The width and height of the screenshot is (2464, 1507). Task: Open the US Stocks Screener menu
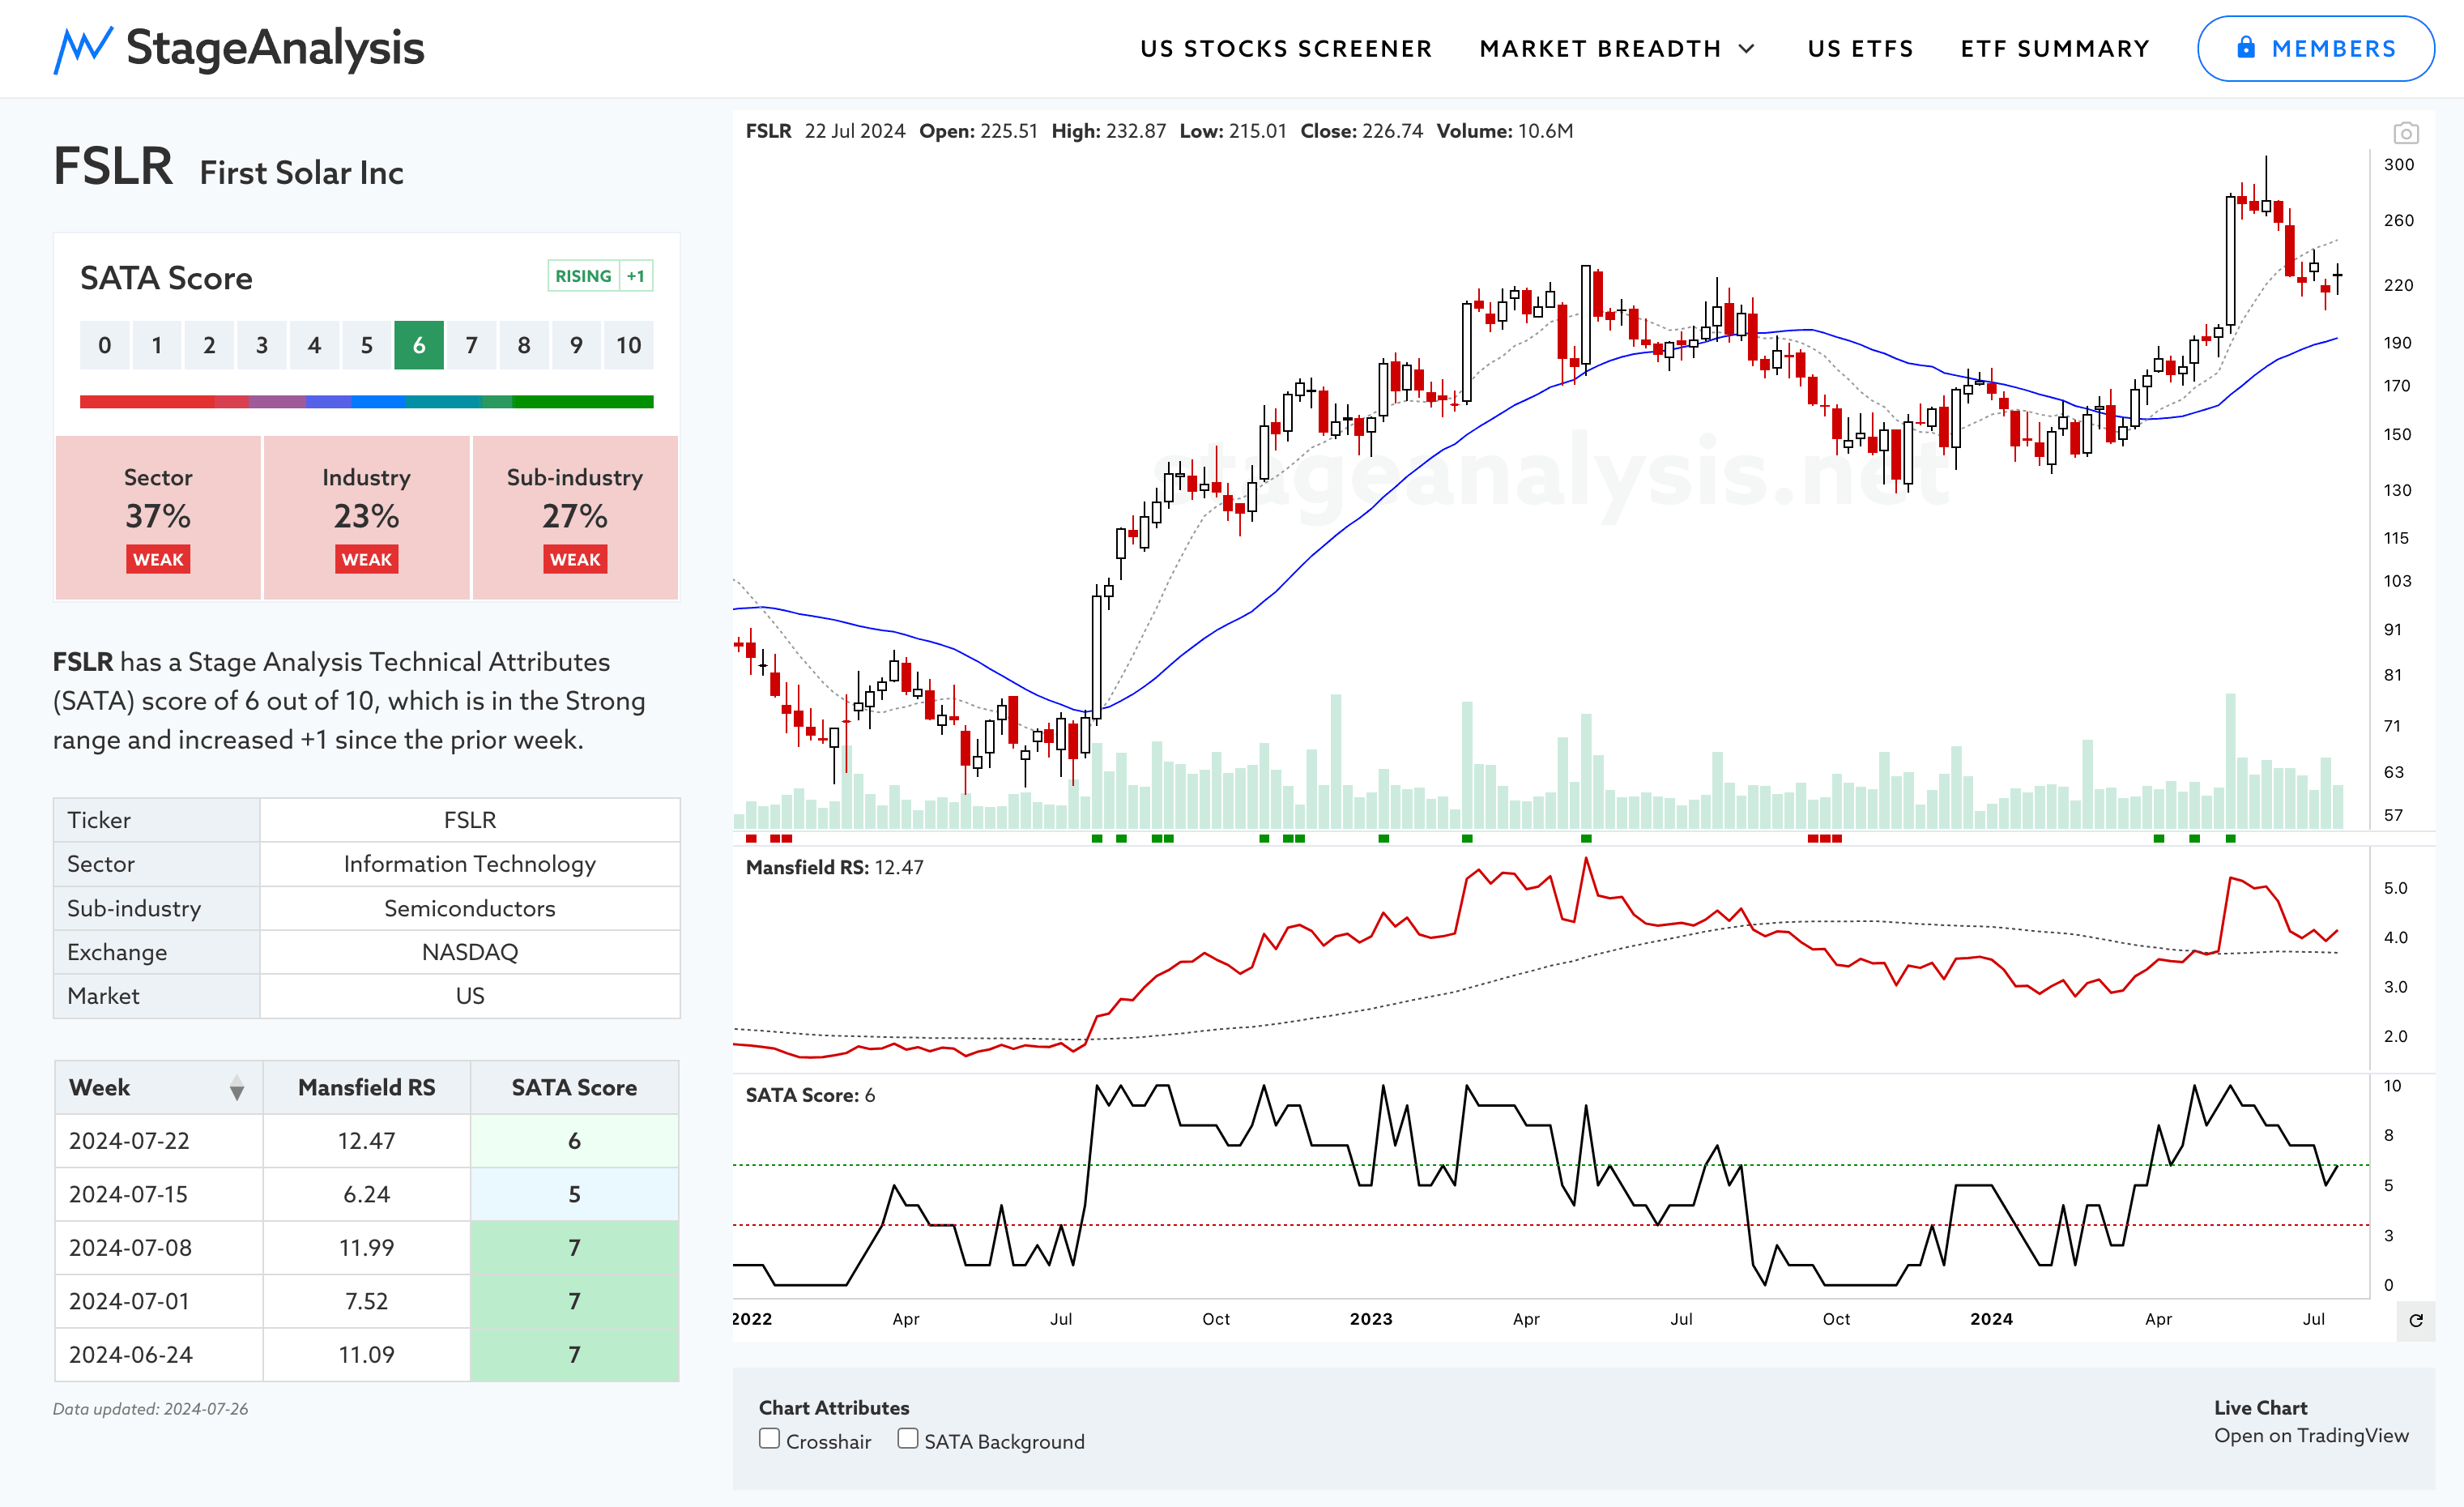[1286, 49]
